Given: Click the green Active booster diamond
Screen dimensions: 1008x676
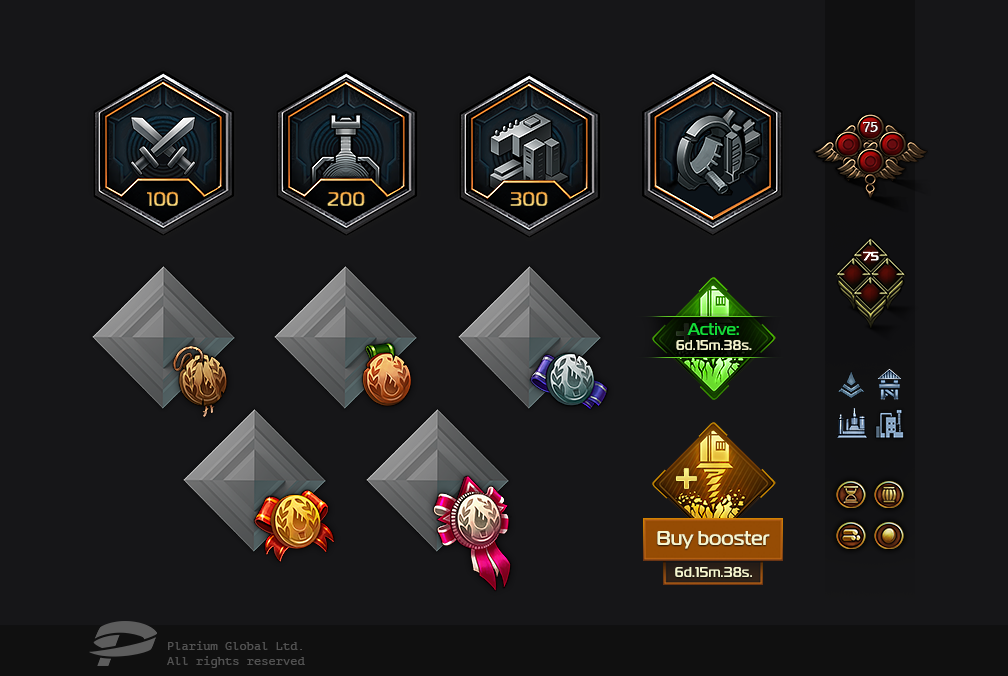Looking at the screenshot, I should click(713, 338).
